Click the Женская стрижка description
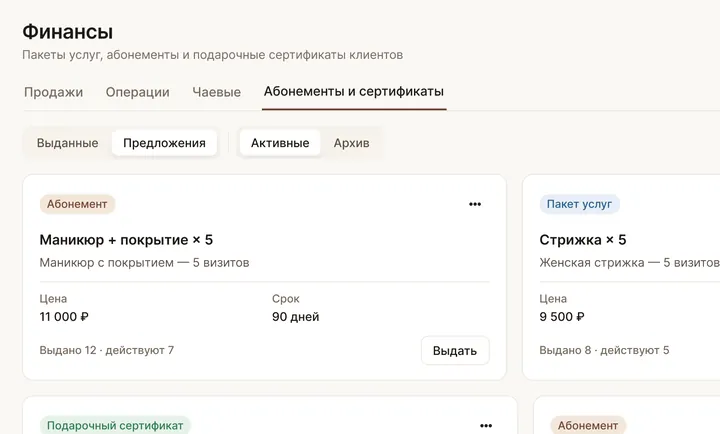Screen dimensions: 720x434 (x=630, y=263)
